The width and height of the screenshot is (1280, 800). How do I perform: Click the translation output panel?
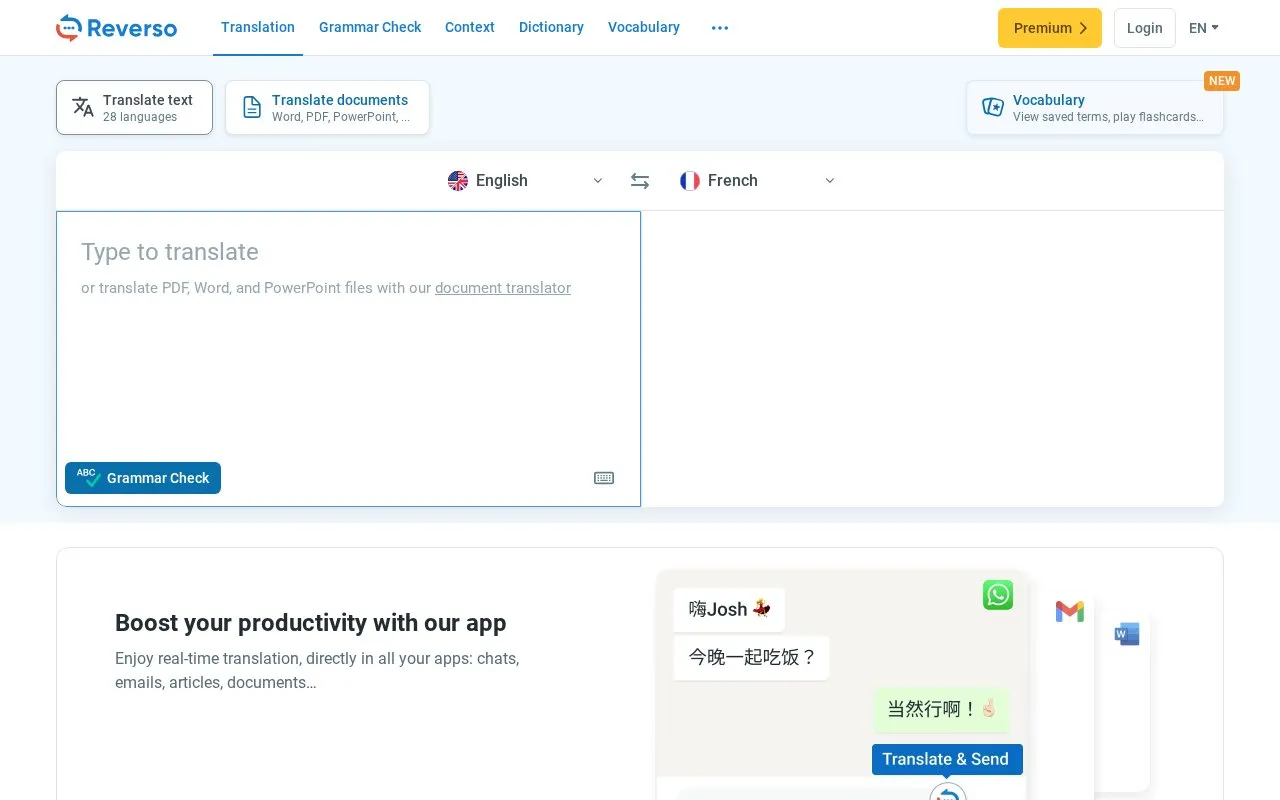point(932,358)
